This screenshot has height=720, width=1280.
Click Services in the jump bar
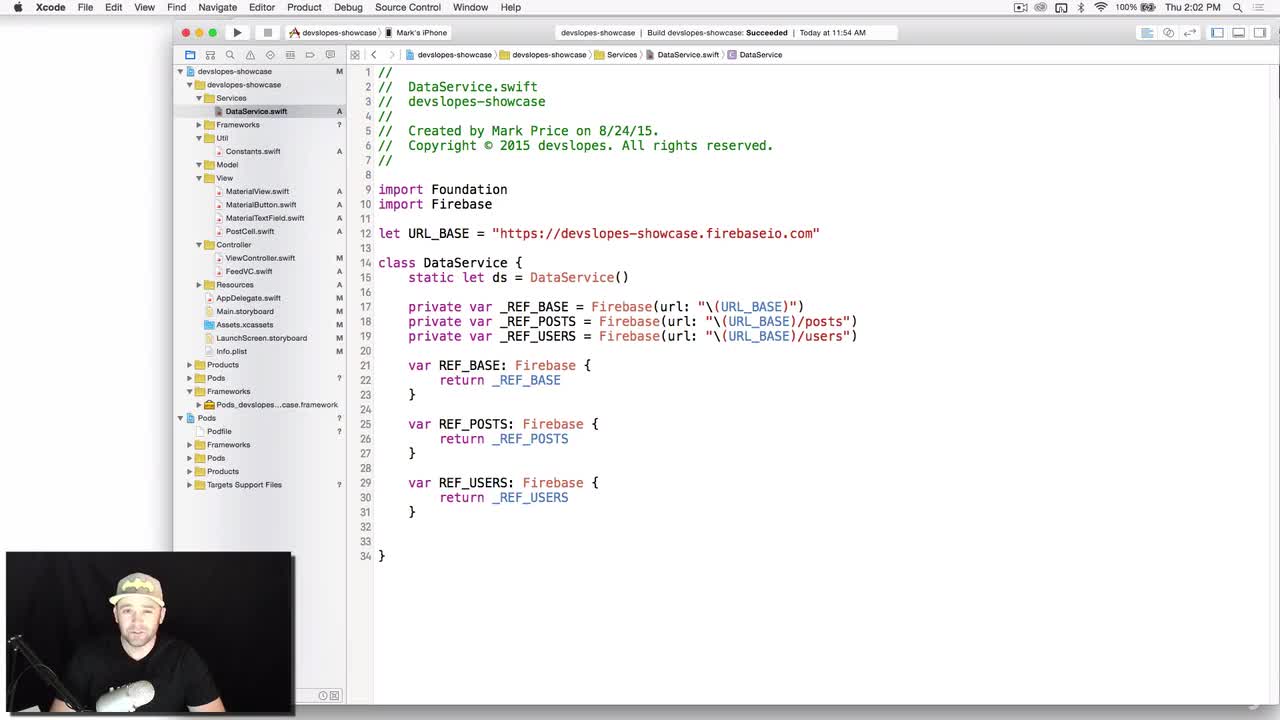pyautogui.click(x=615, y=54)
